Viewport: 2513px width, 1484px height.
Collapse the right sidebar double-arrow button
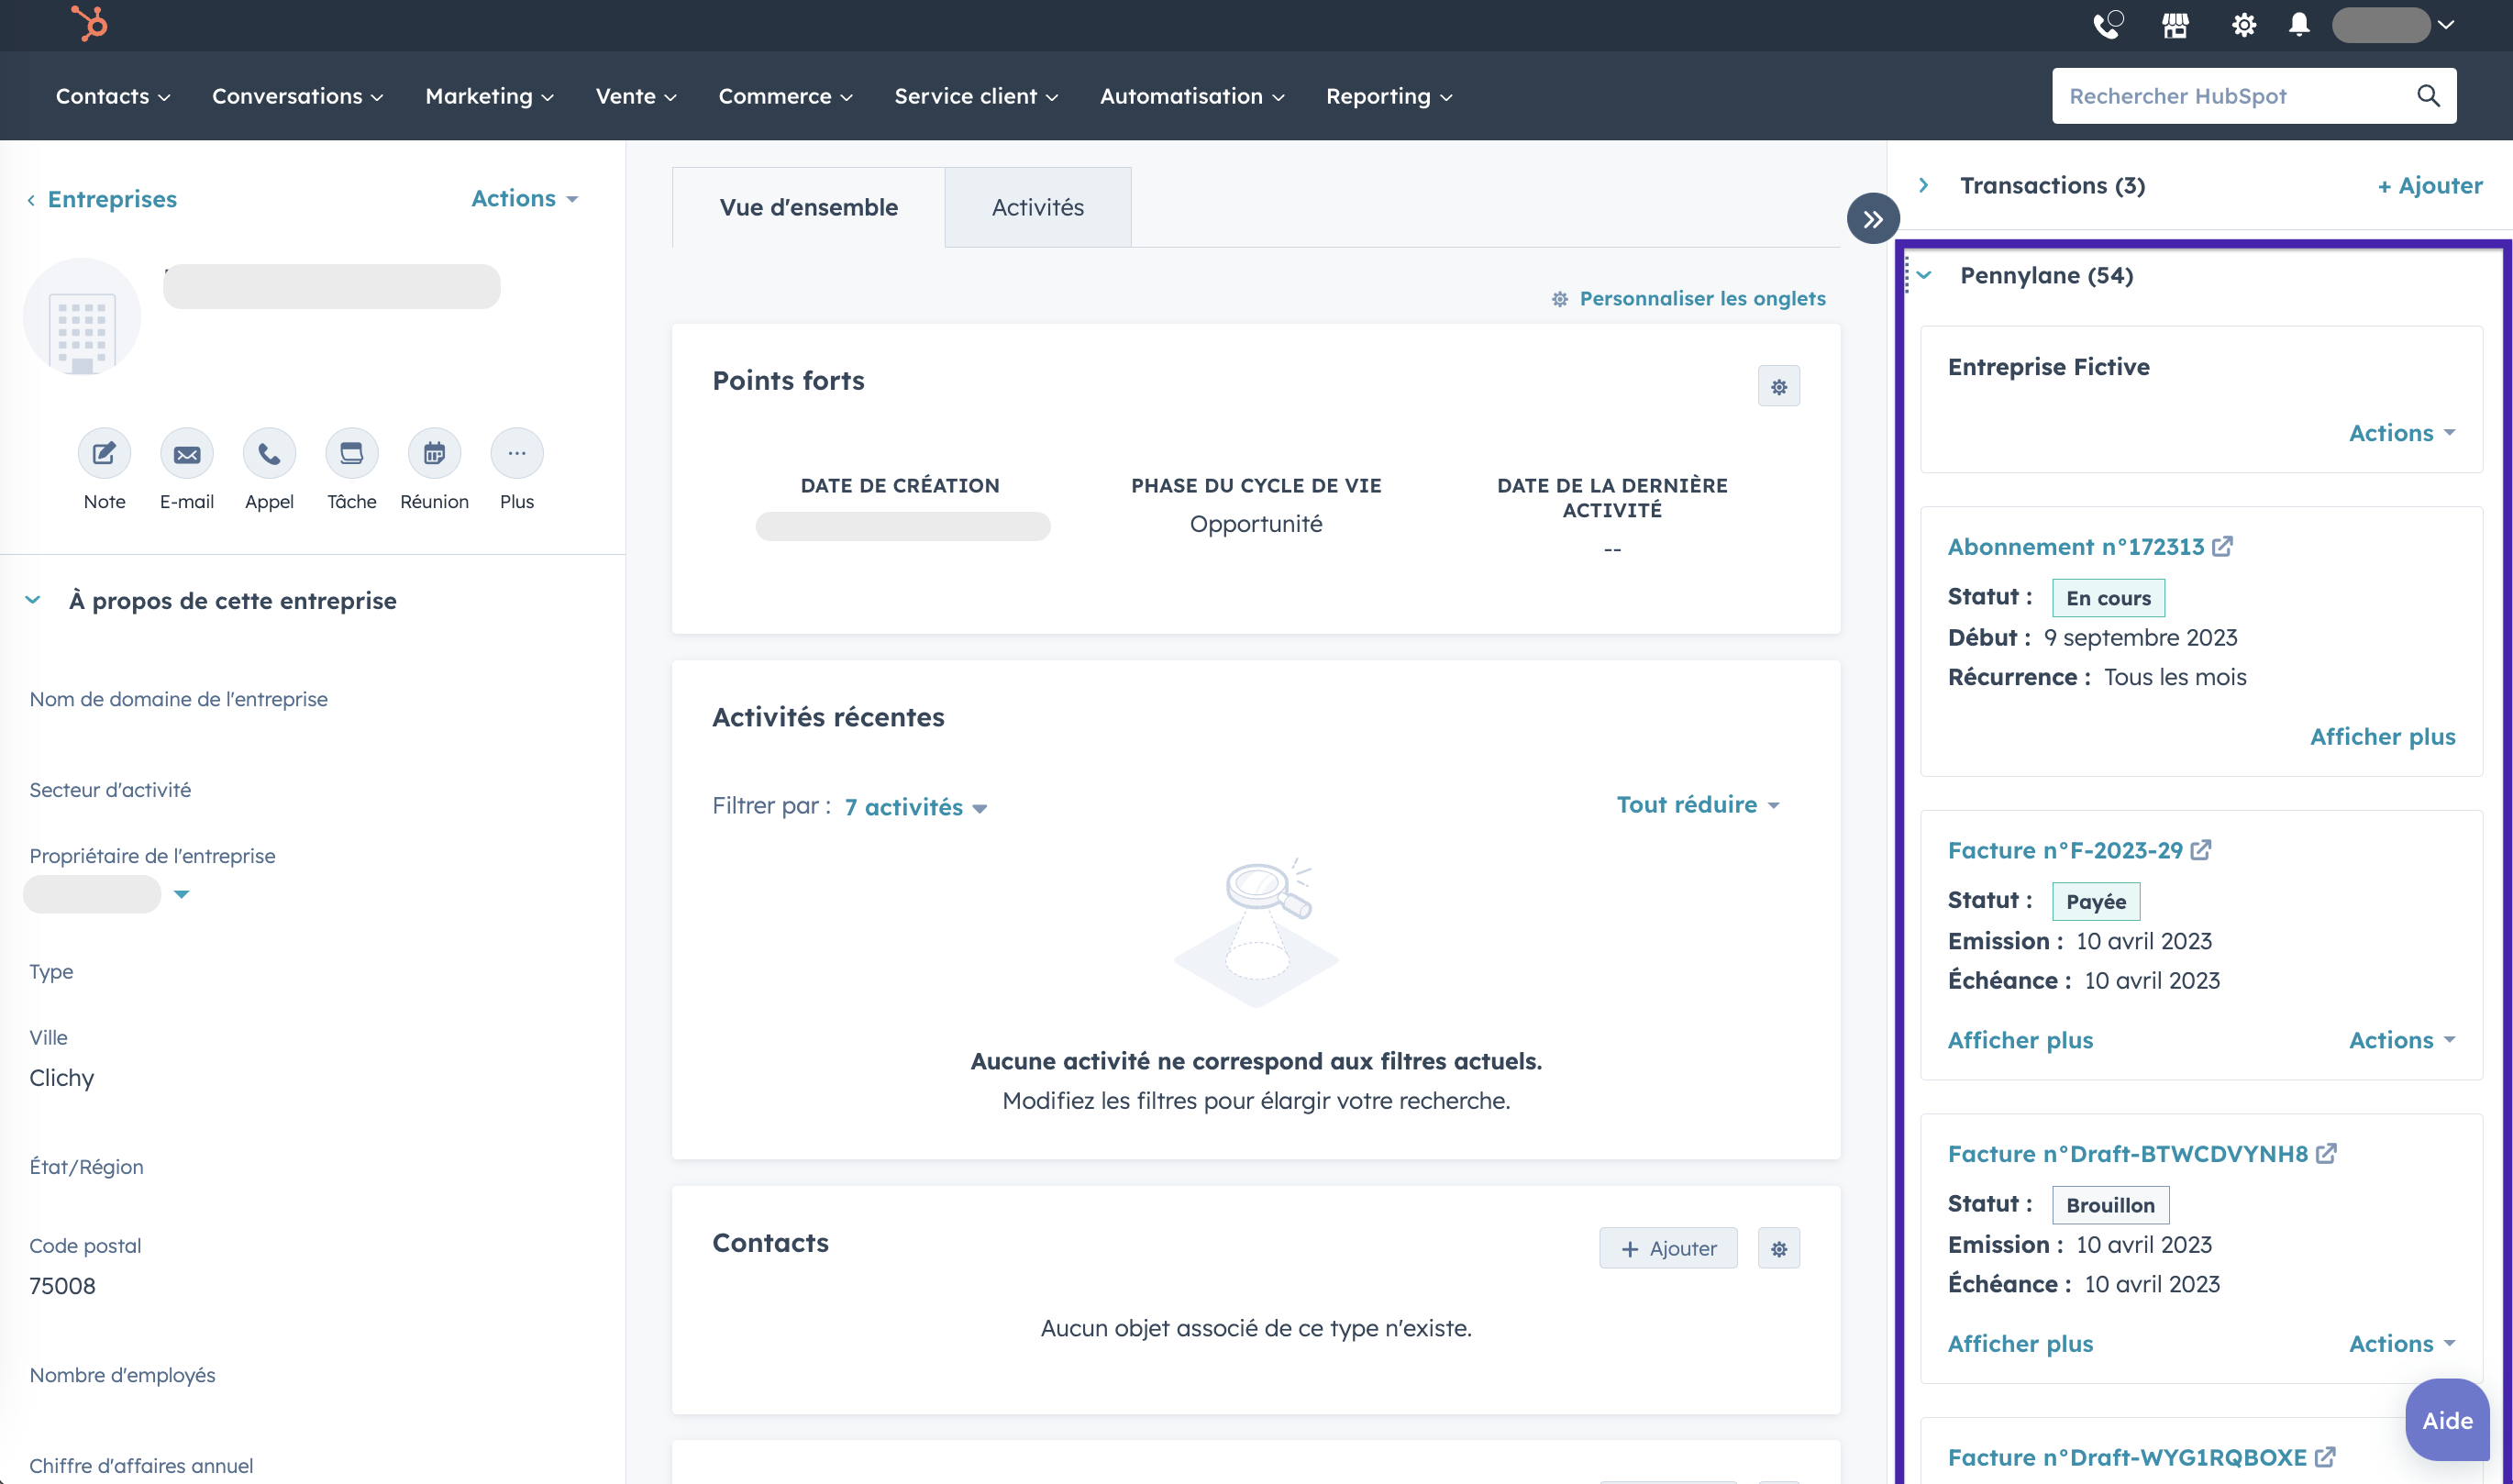1872,219
